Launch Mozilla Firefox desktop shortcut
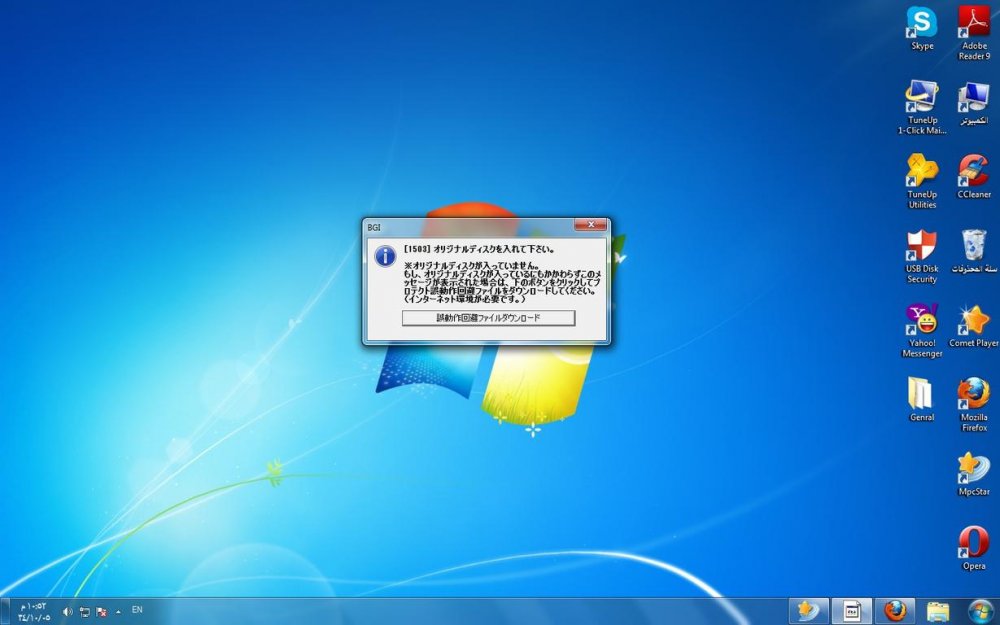 tap(973, 395)
